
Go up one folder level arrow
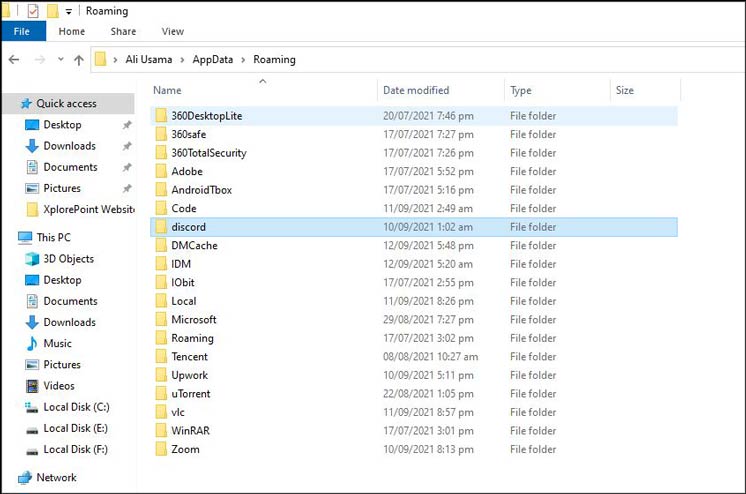tap(79, 60)
